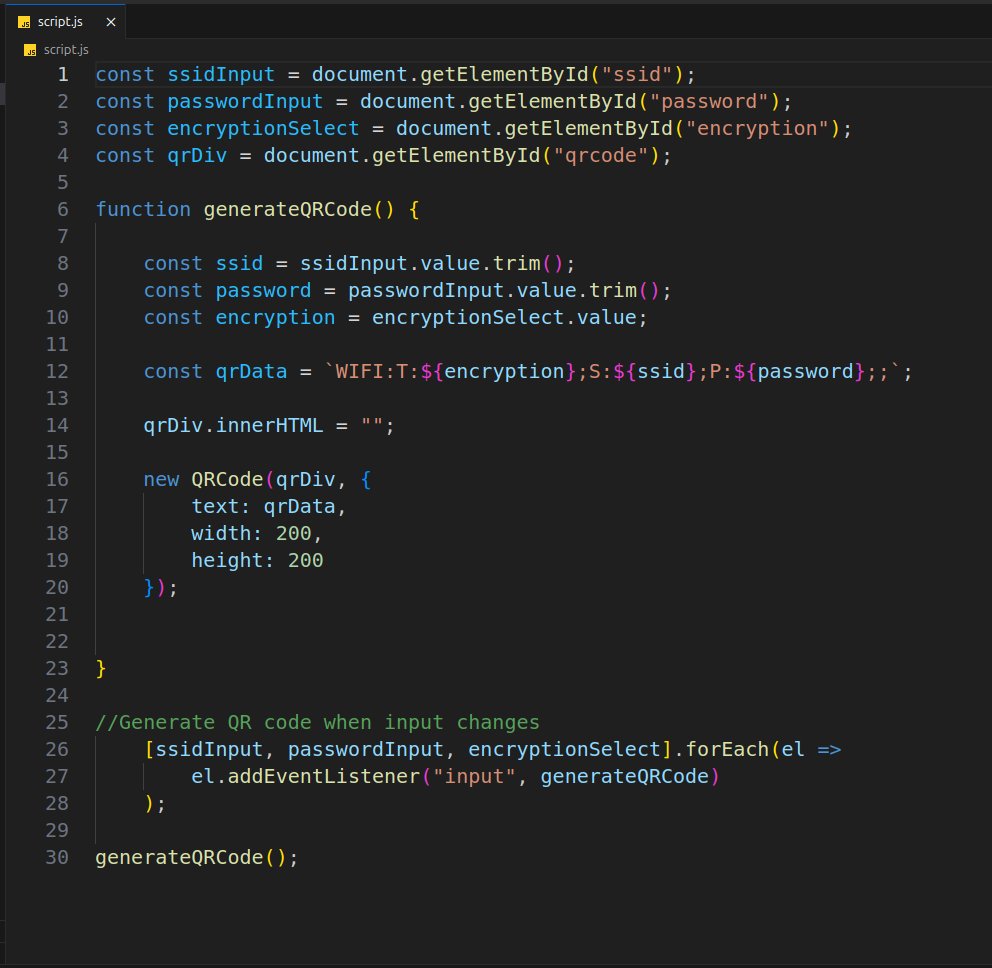Click forEach on line 26
992x968 pixels.
(x=727, y=750)
